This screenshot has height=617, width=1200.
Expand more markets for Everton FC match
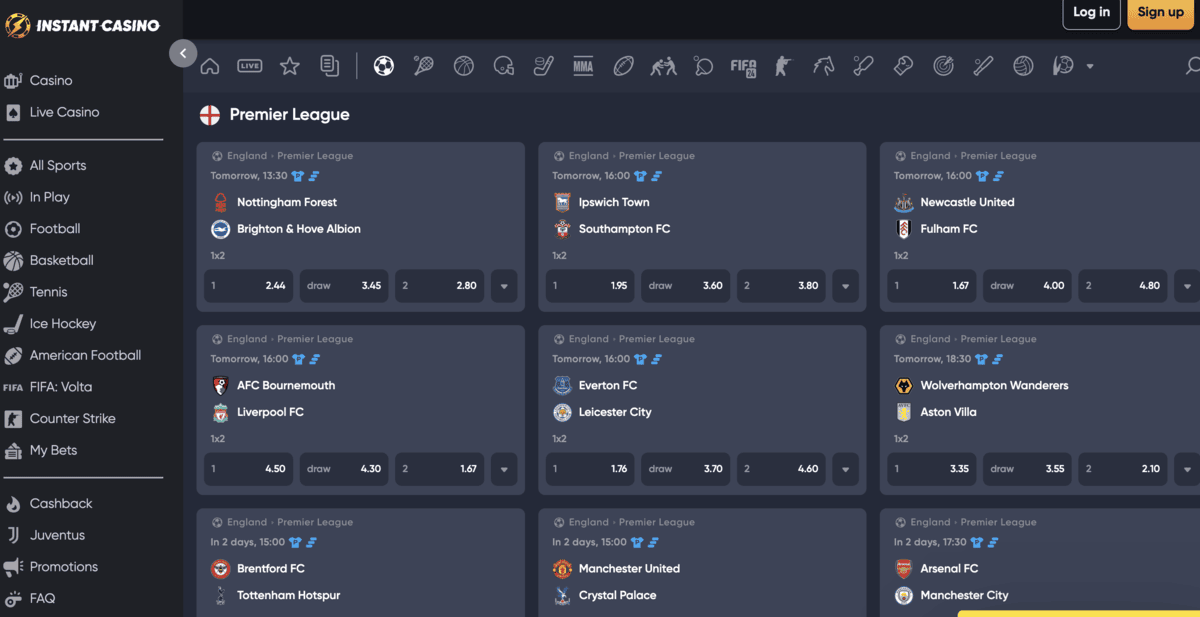[x=846, y=469]
